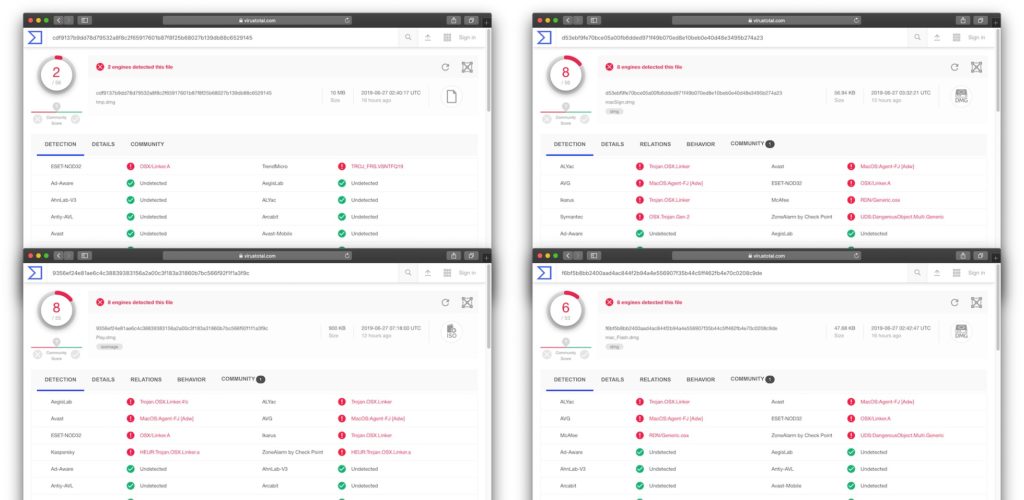Click Sign in within the mac_Flash.dmg window
Screen dimensions: 1024x500
point(976,273)
